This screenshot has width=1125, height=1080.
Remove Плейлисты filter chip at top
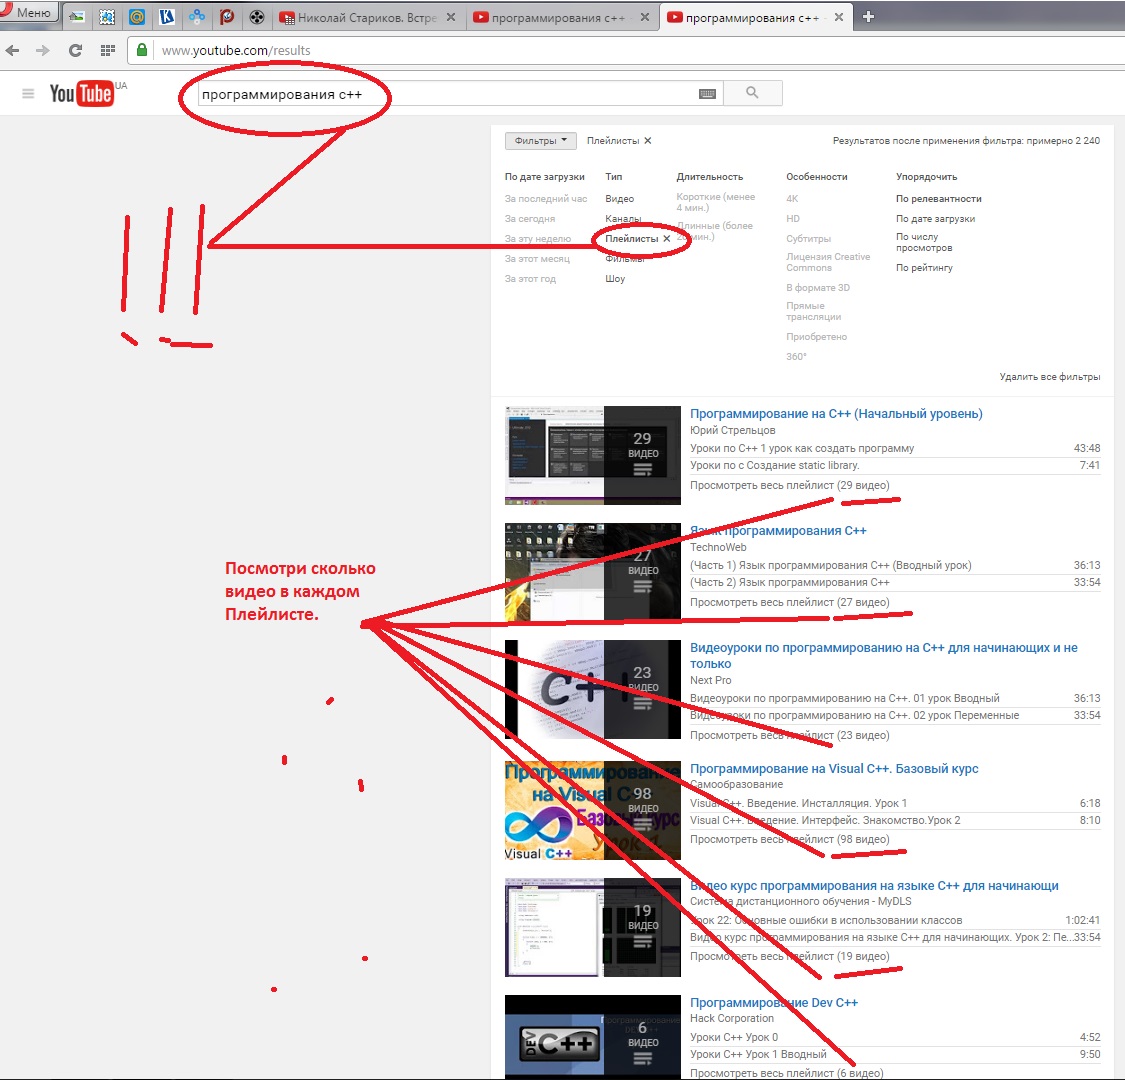pos(647,141)
